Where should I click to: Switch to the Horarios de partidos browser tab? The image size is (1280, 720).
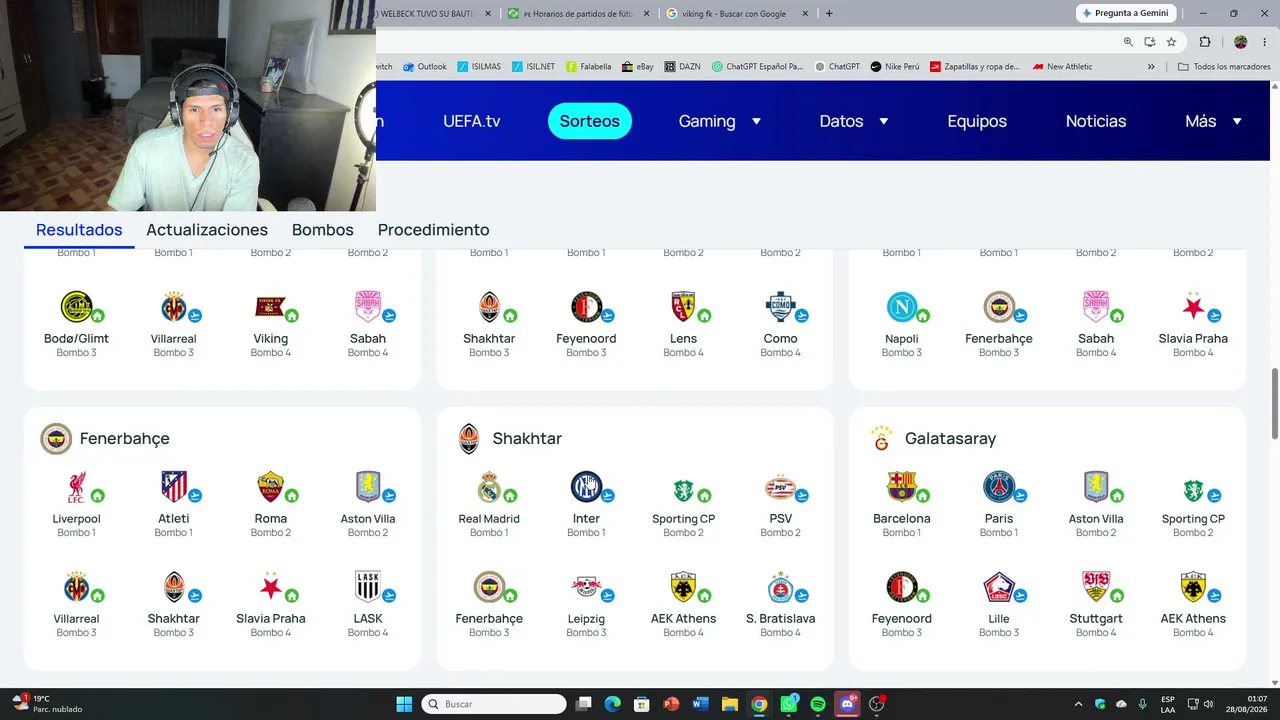click(x=578, y=14)
